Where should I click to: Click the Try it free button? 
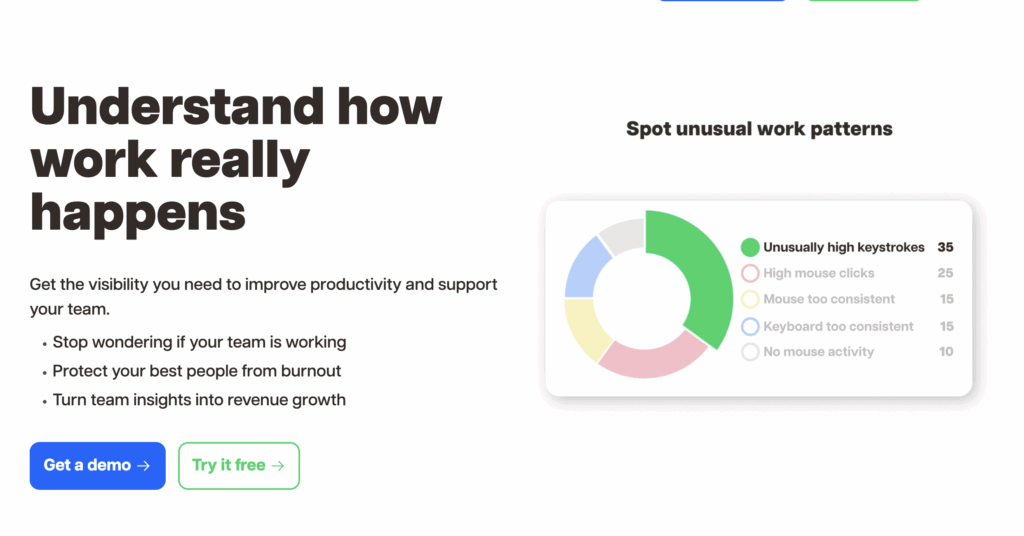tap(239, 465)
